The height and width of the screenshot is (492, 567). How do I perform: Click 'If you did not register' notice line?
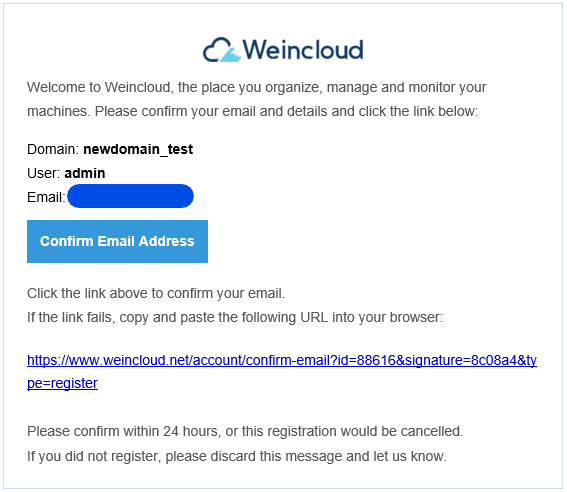point(237,456)
